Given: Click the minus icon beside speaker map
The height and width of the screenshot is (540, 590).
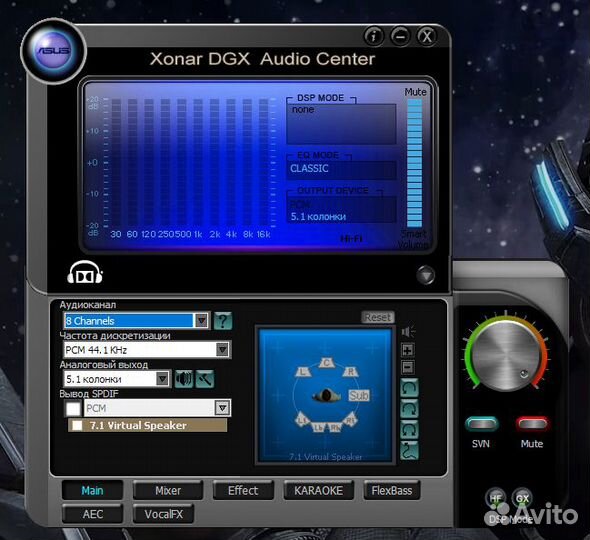Looking at the screenshot, I should [x=408, y=367].
